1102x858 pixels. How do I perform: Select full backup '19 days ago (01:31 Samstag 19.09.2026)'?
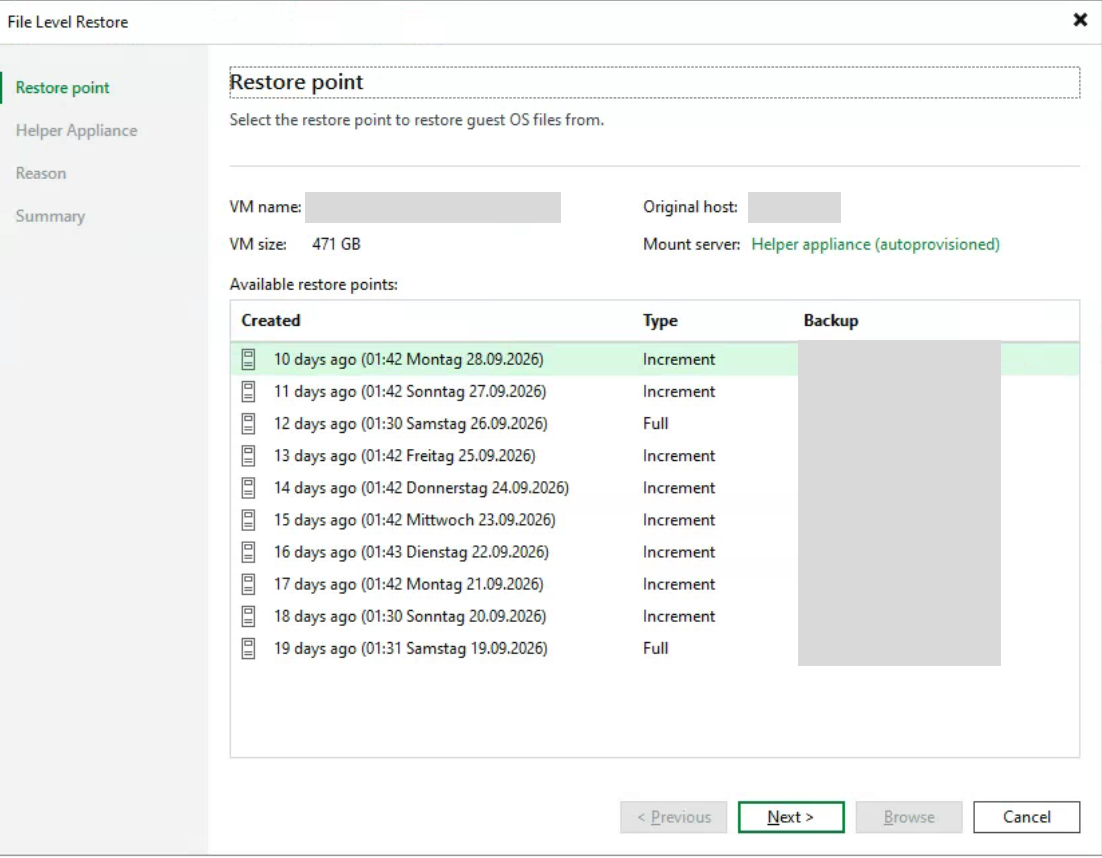pos(654,649)
